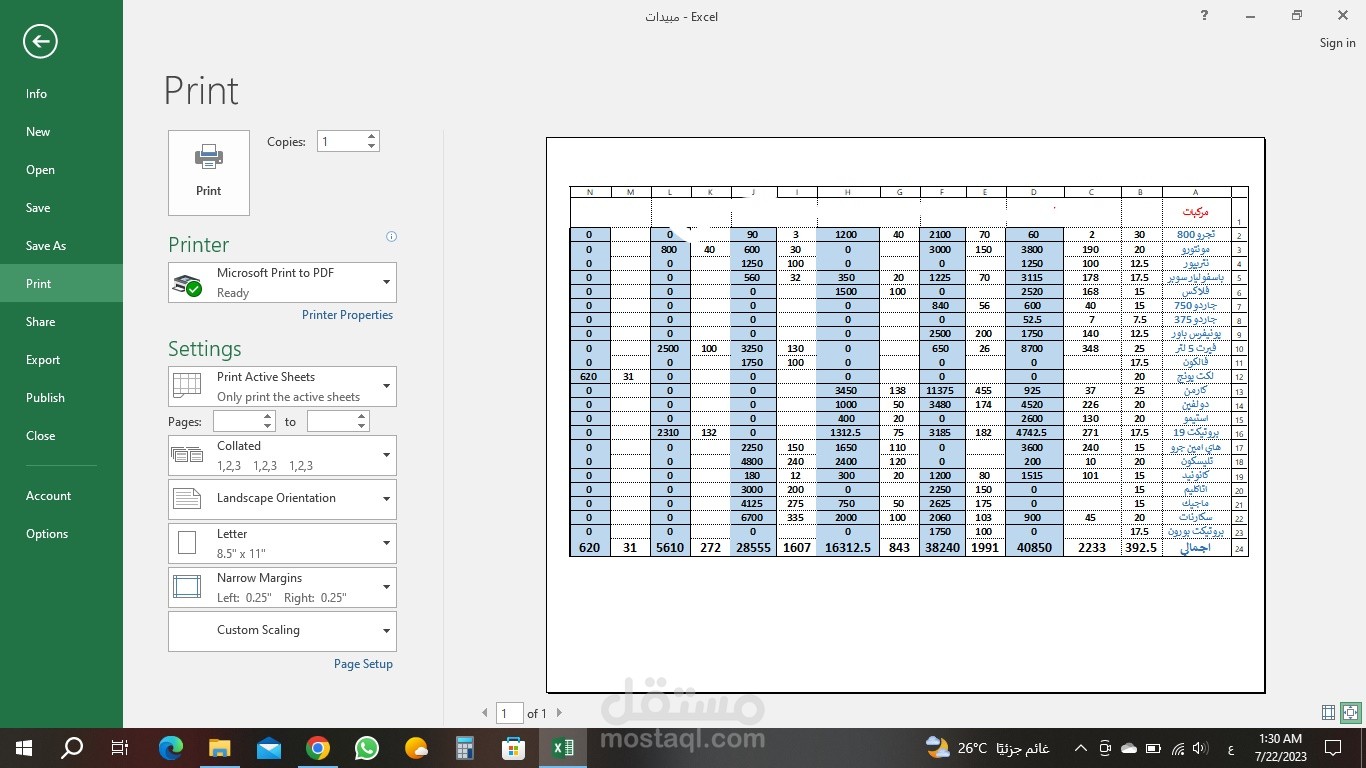
Task: Select Export in the Backstage menu
Action: 61,360
